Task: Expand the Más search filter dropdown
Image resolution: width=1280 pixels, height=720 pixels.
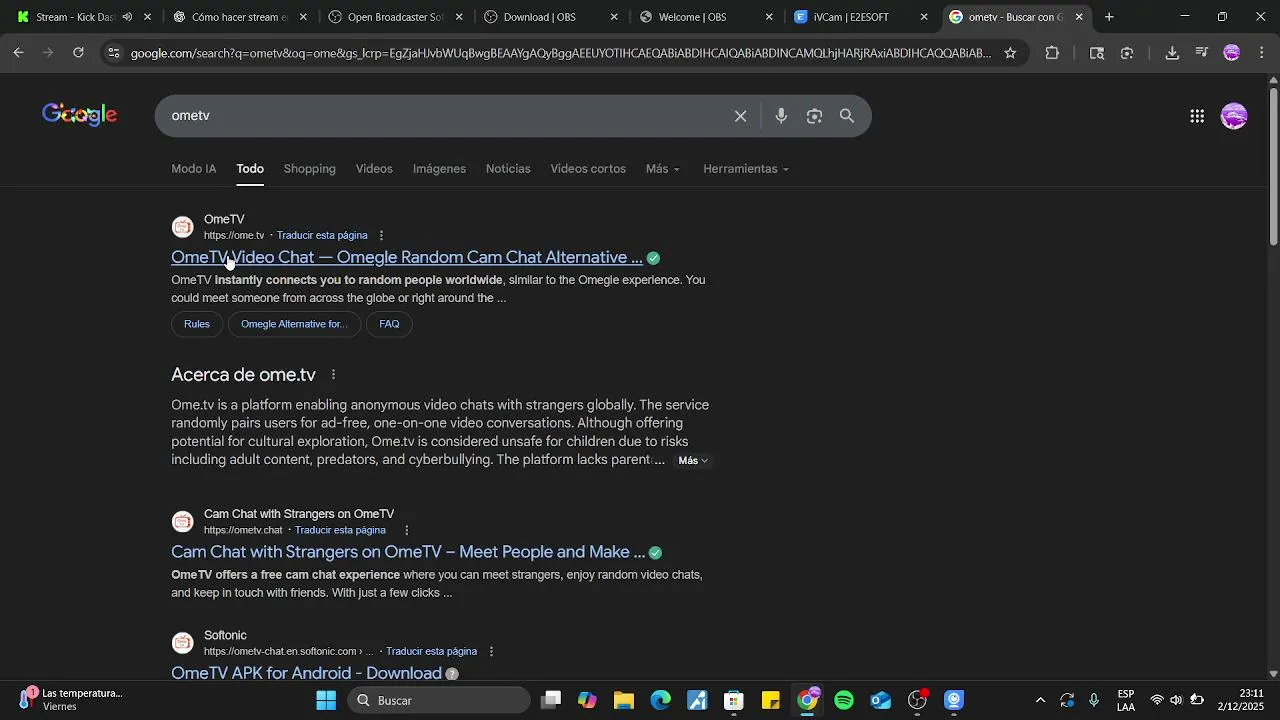Action: click(663, 169)
